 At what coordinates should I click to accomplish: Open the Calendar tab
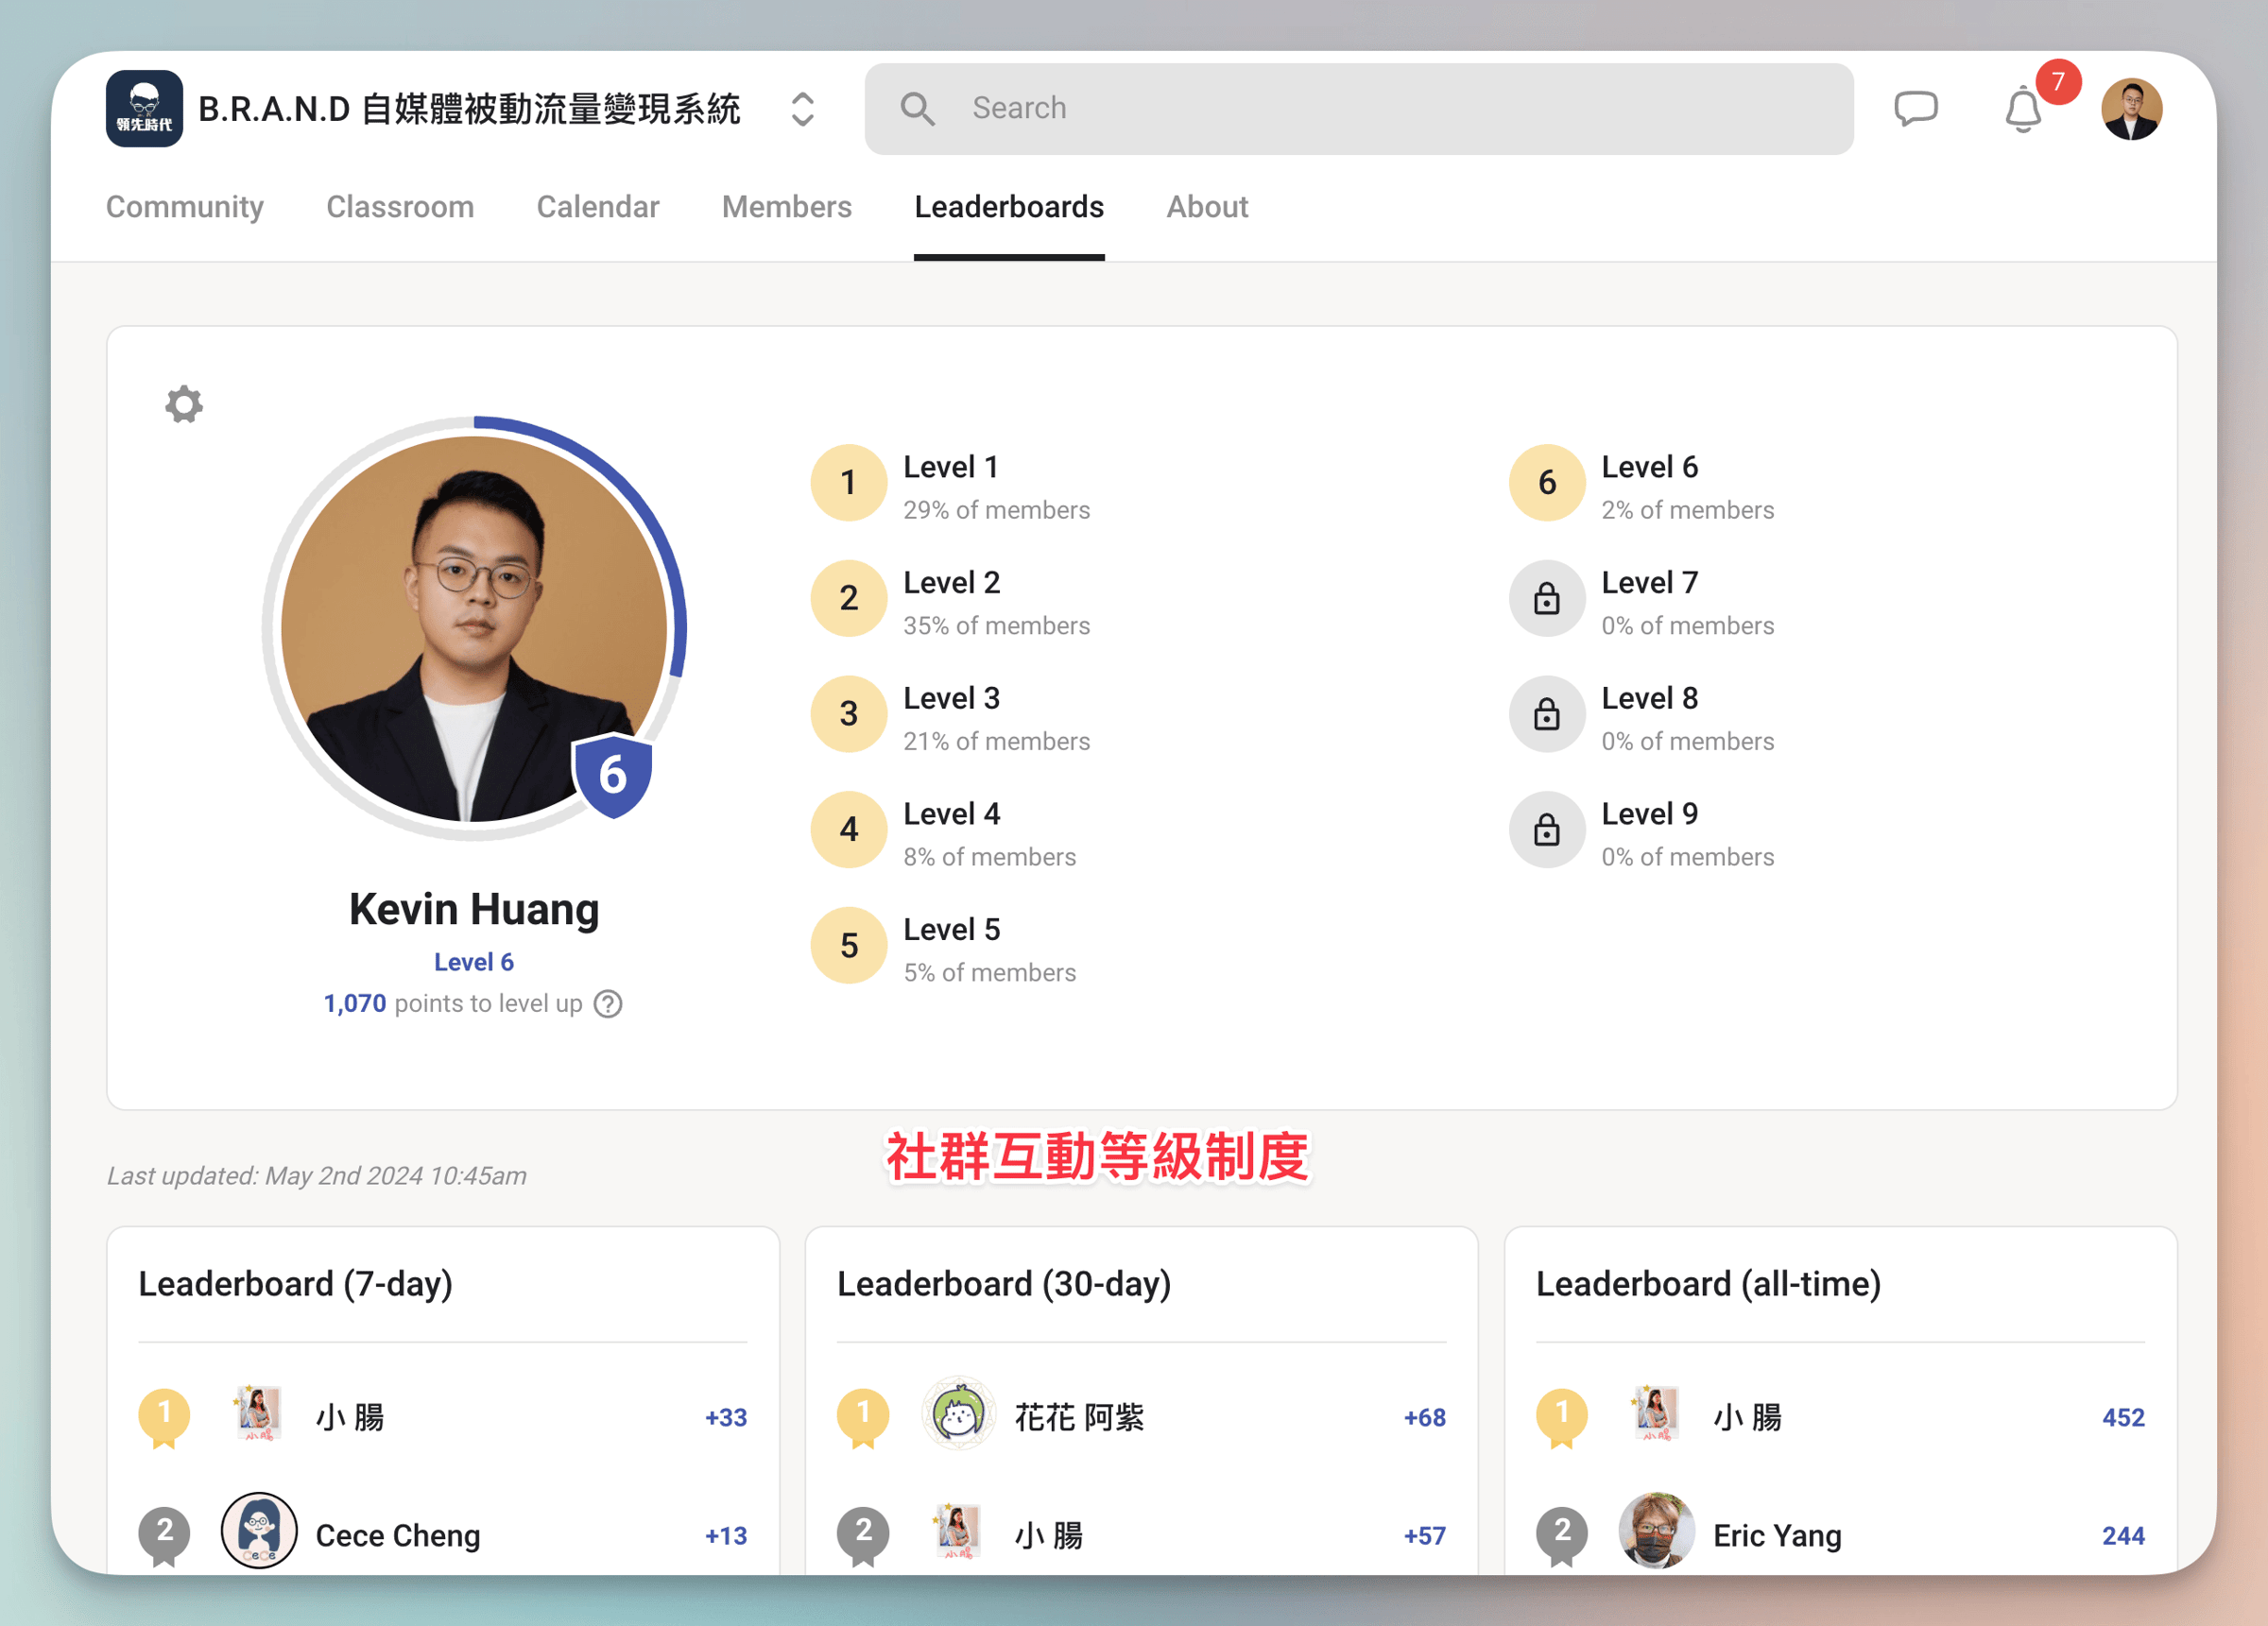(x=598, y=206)
